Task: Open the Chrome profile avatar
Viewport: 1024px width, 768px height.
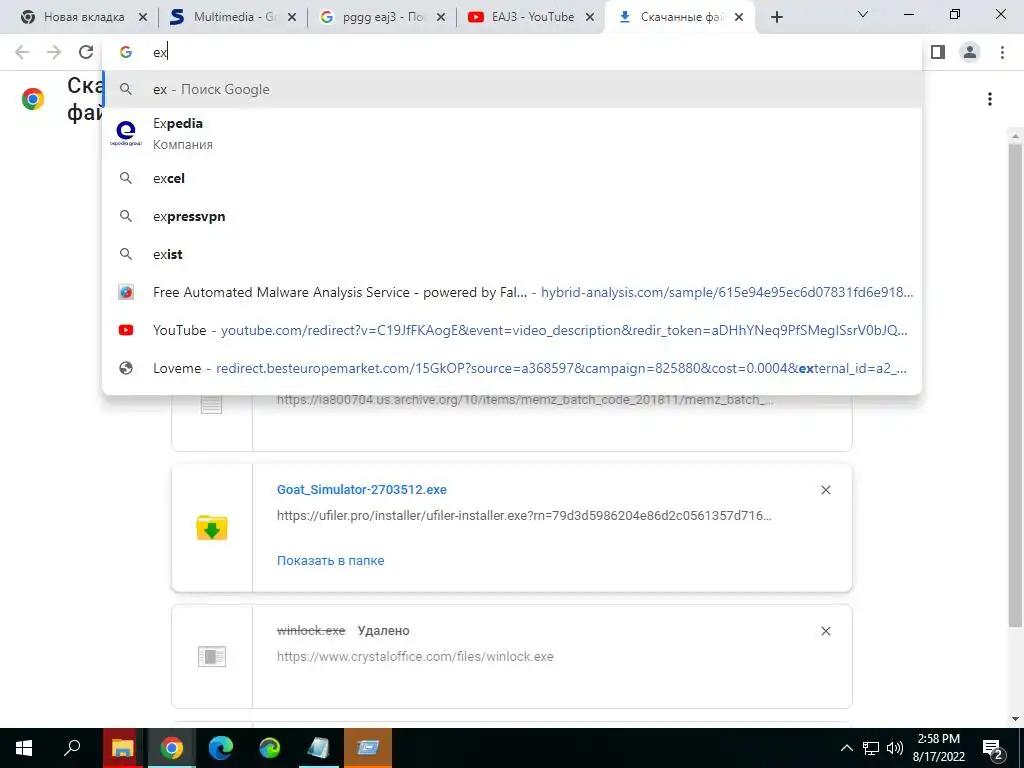Action: coord(970,52)
